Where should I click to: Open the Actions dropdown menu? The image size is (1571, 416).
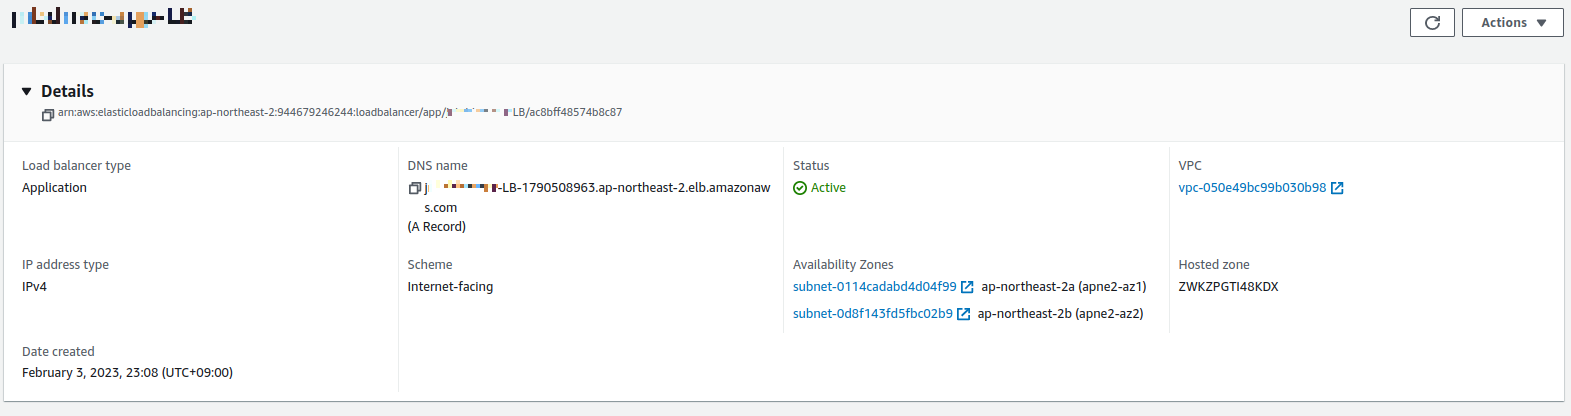pos(1512,22)
